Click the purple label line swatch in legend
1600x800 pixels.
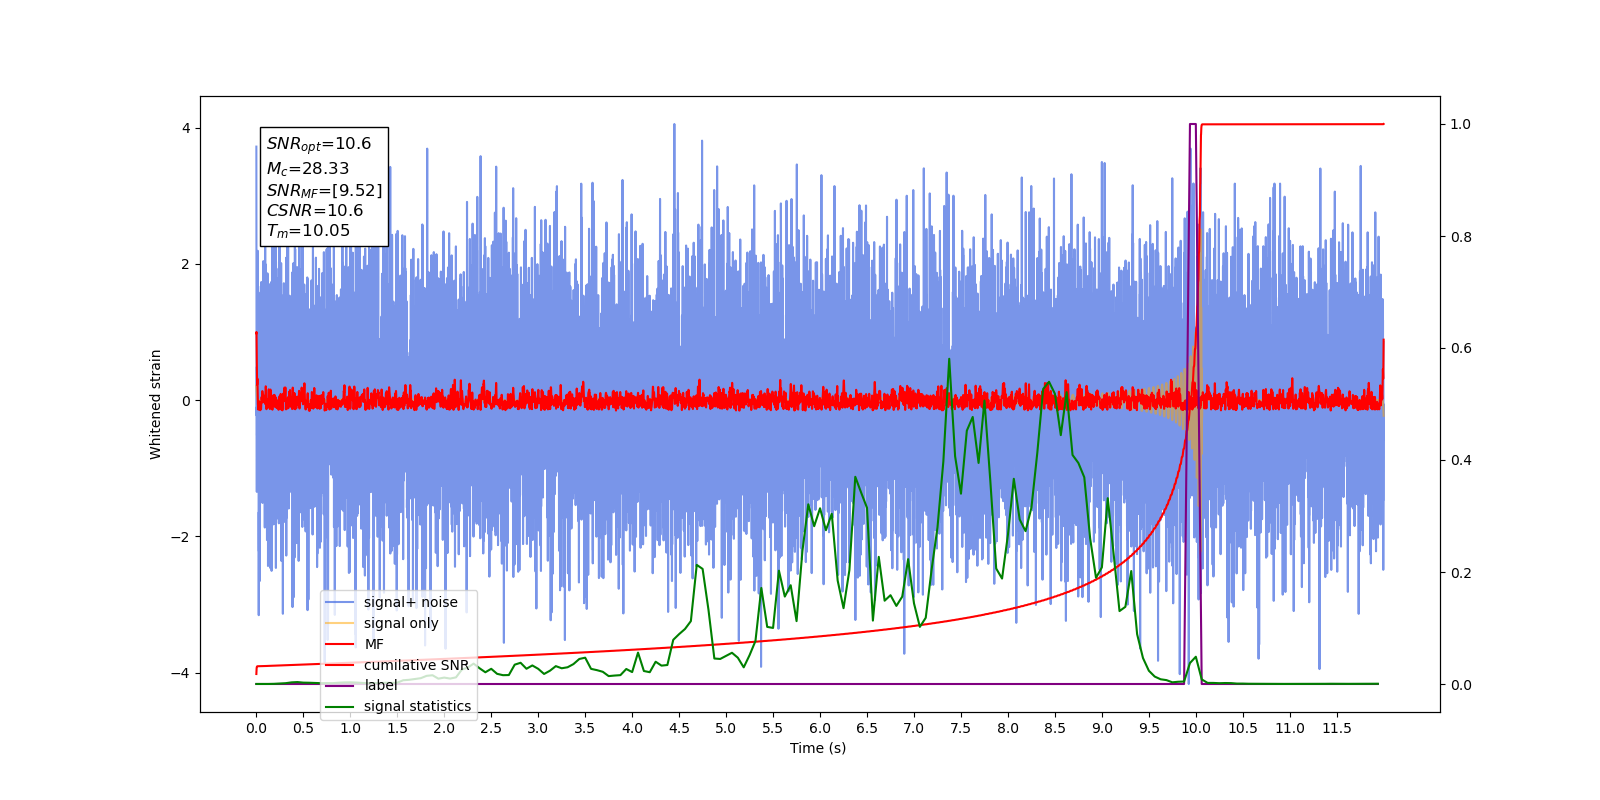point(340,686)
